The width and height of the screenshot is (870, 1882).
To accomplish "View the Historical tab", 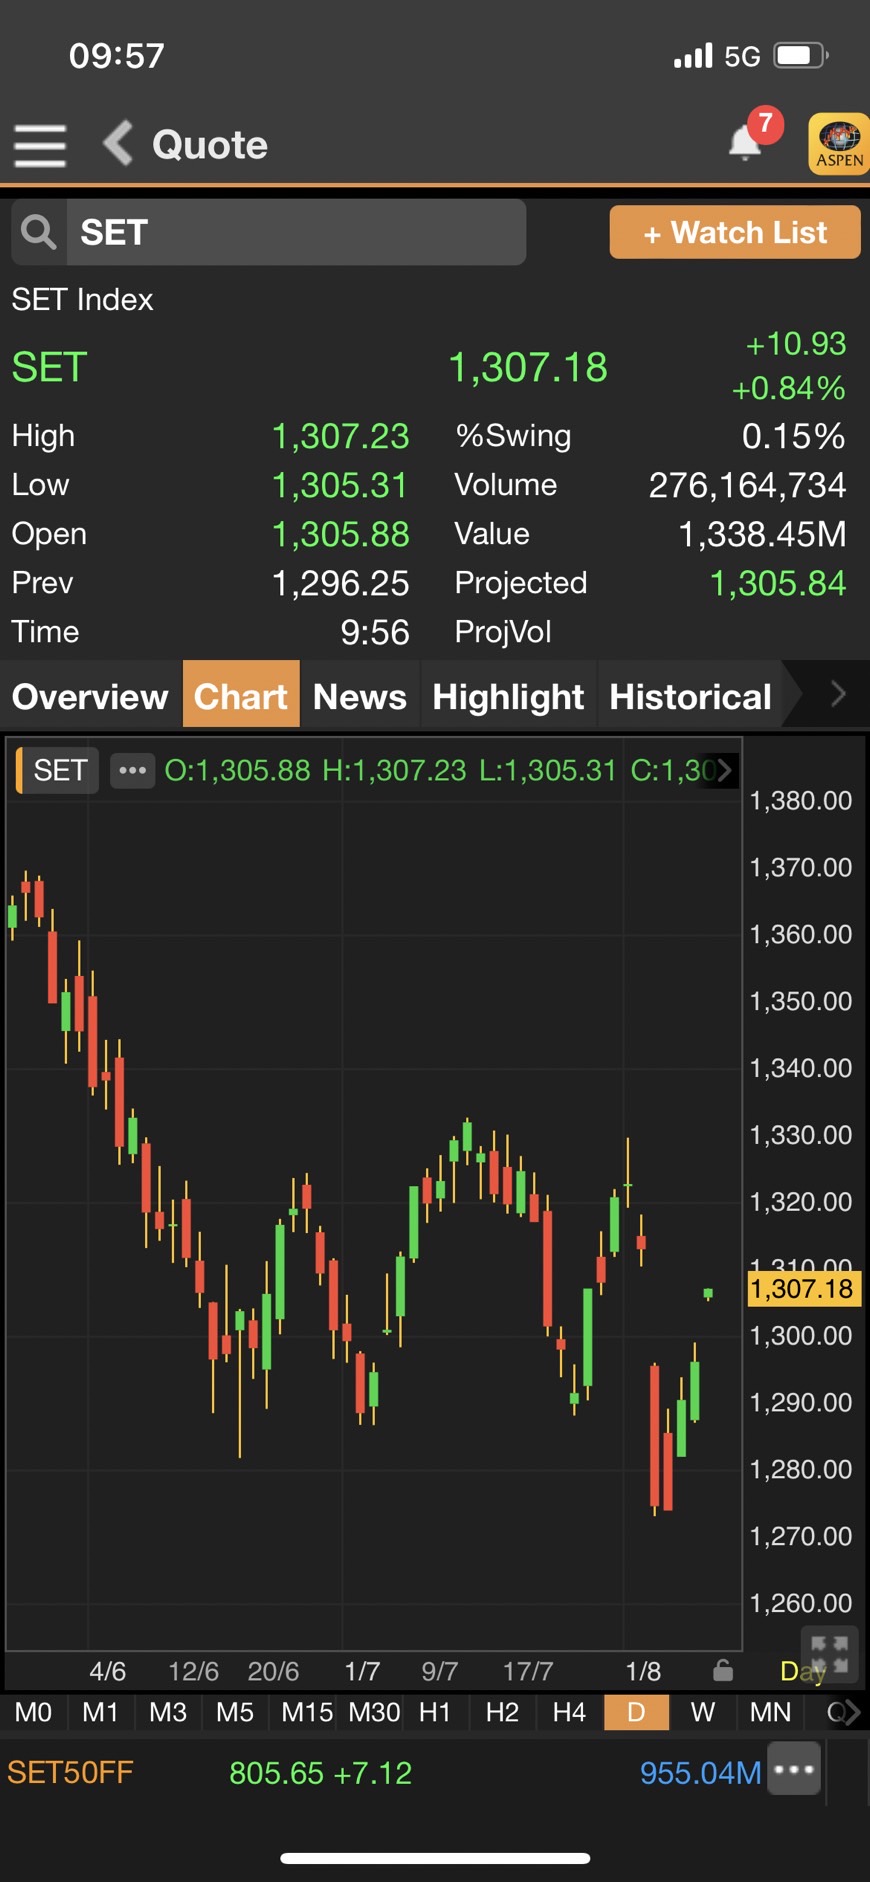I will click(x=690, y=696).
